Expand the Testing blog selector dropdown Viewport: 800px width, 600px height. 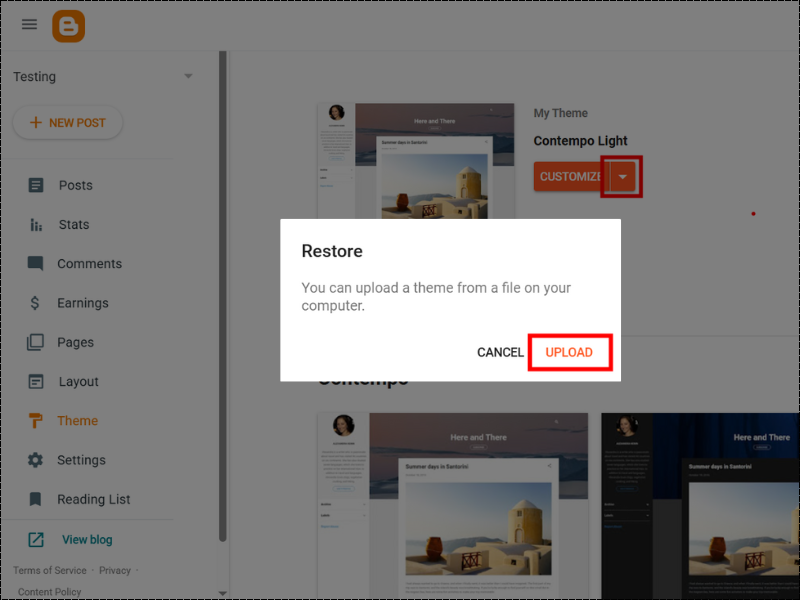pyautogui.click(x=189, y=76)
